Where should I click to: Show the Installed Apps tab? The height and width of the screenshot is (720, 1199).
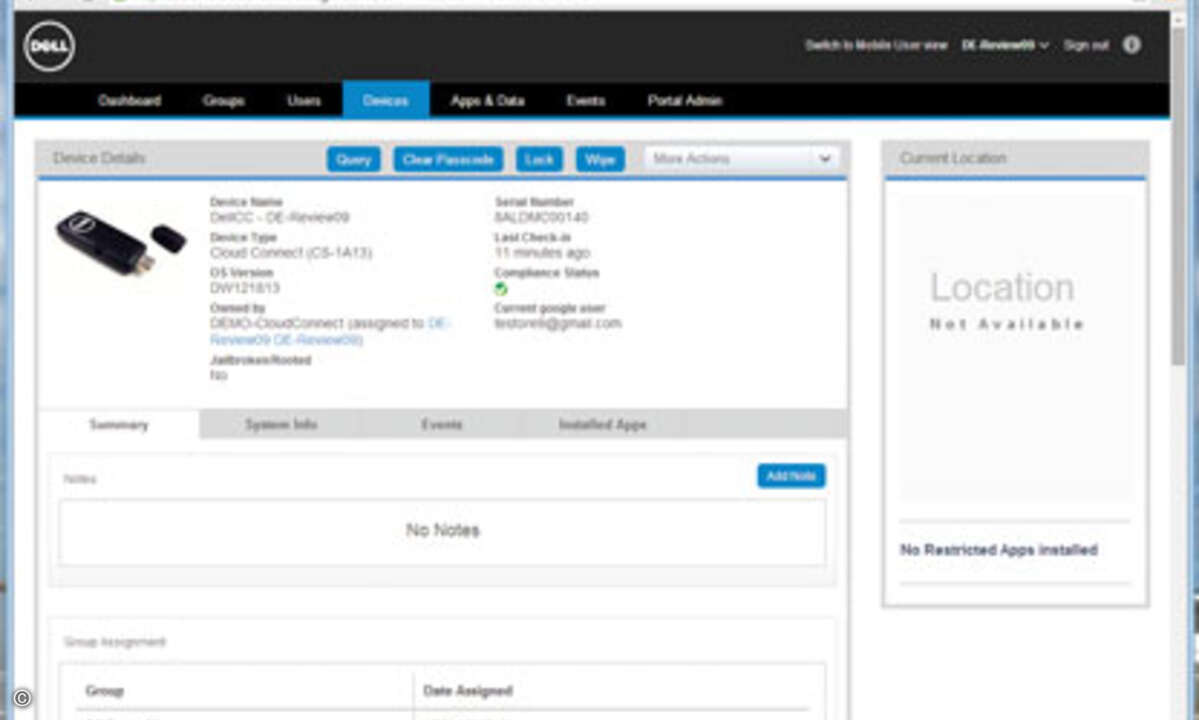(x=603, y=424)
